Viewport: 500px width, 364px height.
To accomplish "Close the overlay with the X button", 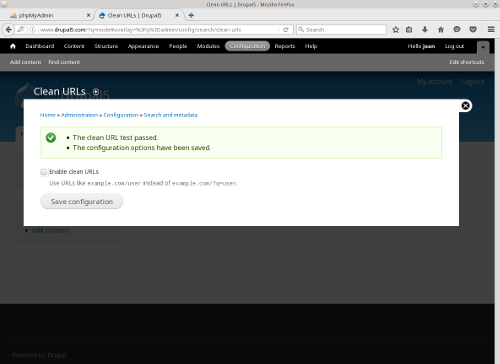I will 465,106.
